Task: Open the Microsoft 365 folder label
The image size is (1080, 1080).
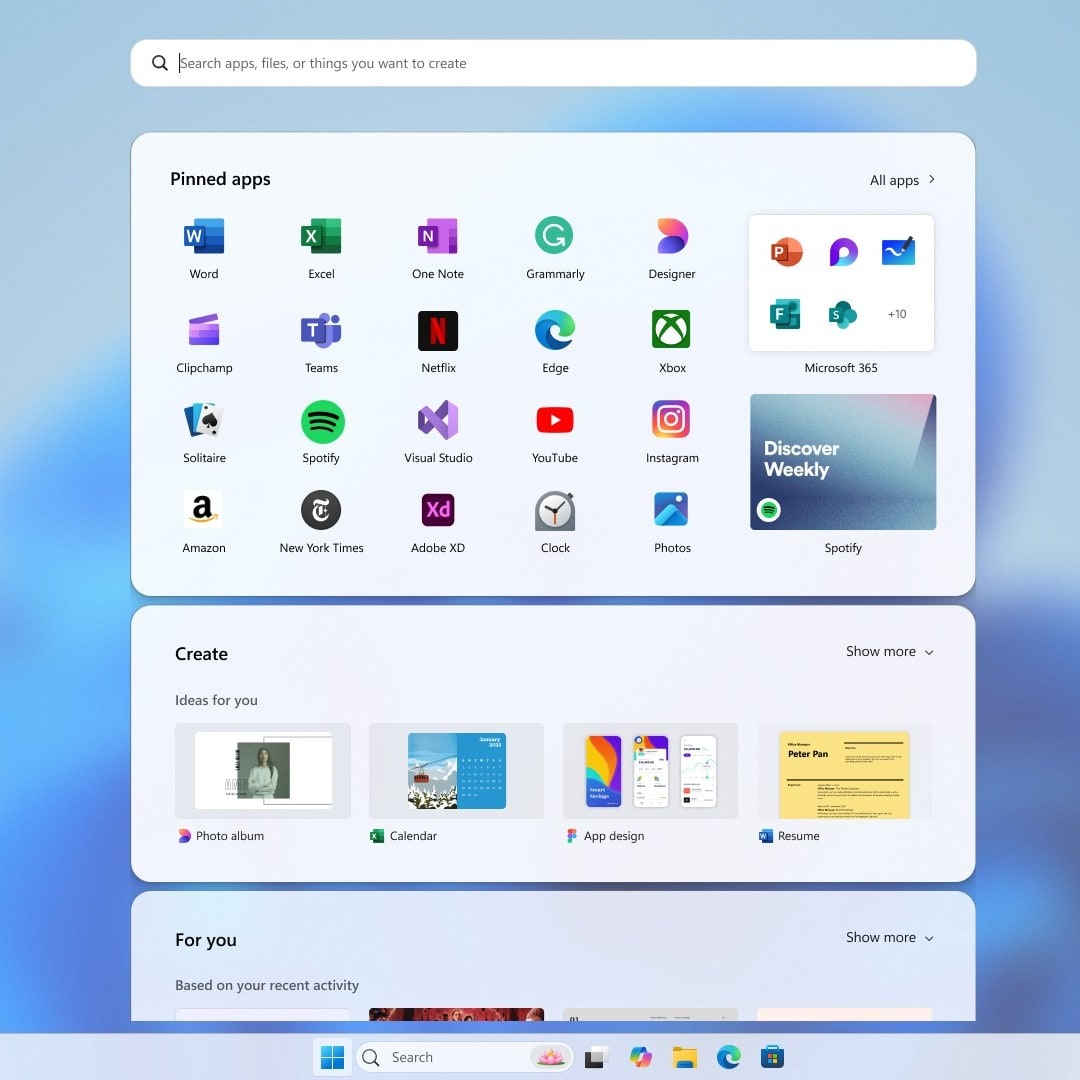Action: click(841, 368)
